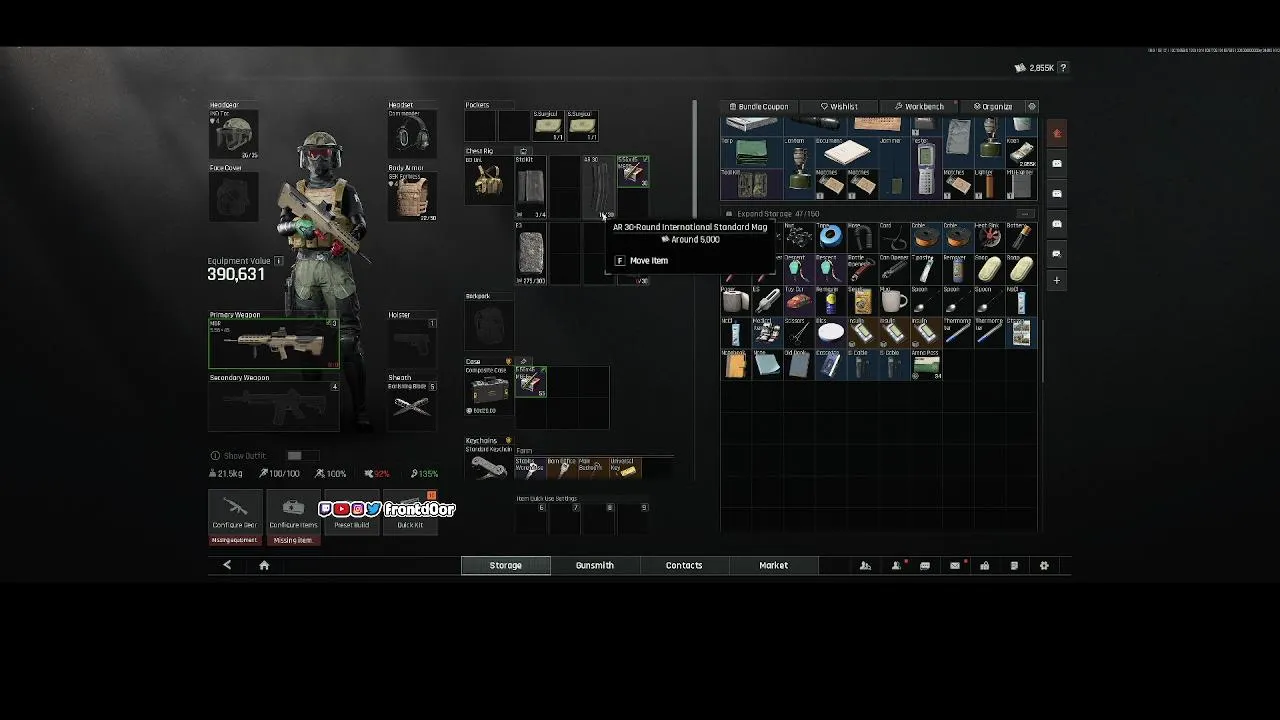Image resolution: width=1280 pixels, height=720 pixels.
Task: Select the empty Secondary Weapon slot
Action: coord(274,406)
